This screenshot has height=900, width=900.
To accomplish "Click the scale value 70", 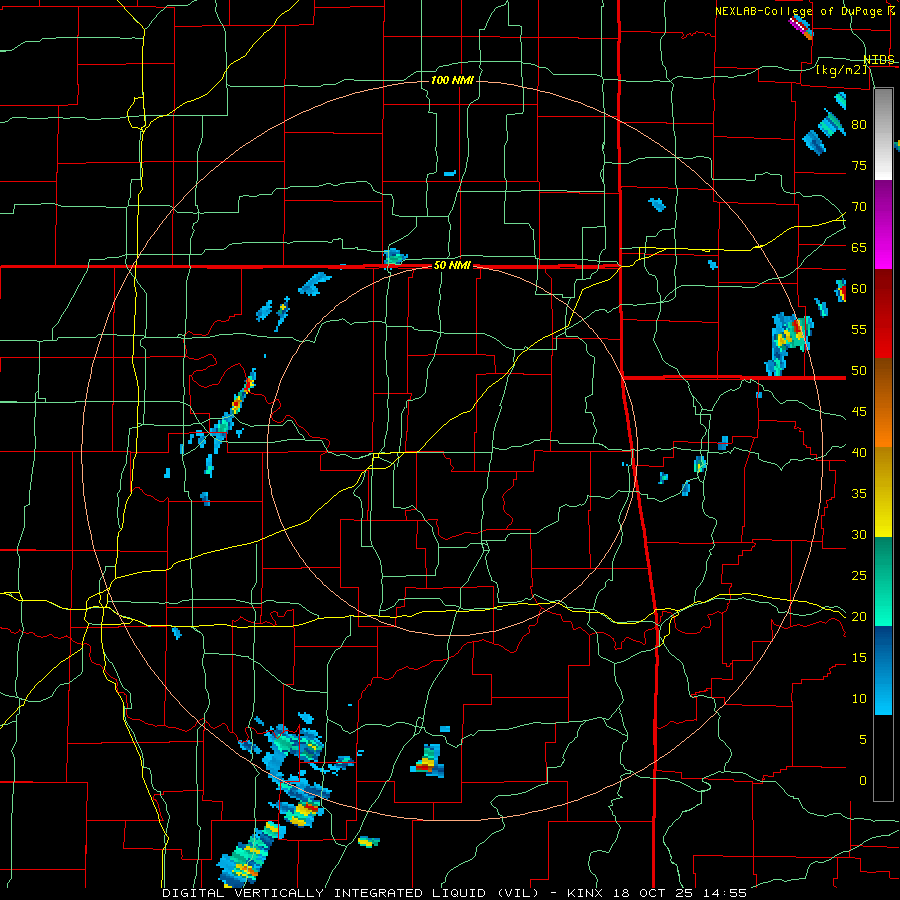I will click(859, 207).
